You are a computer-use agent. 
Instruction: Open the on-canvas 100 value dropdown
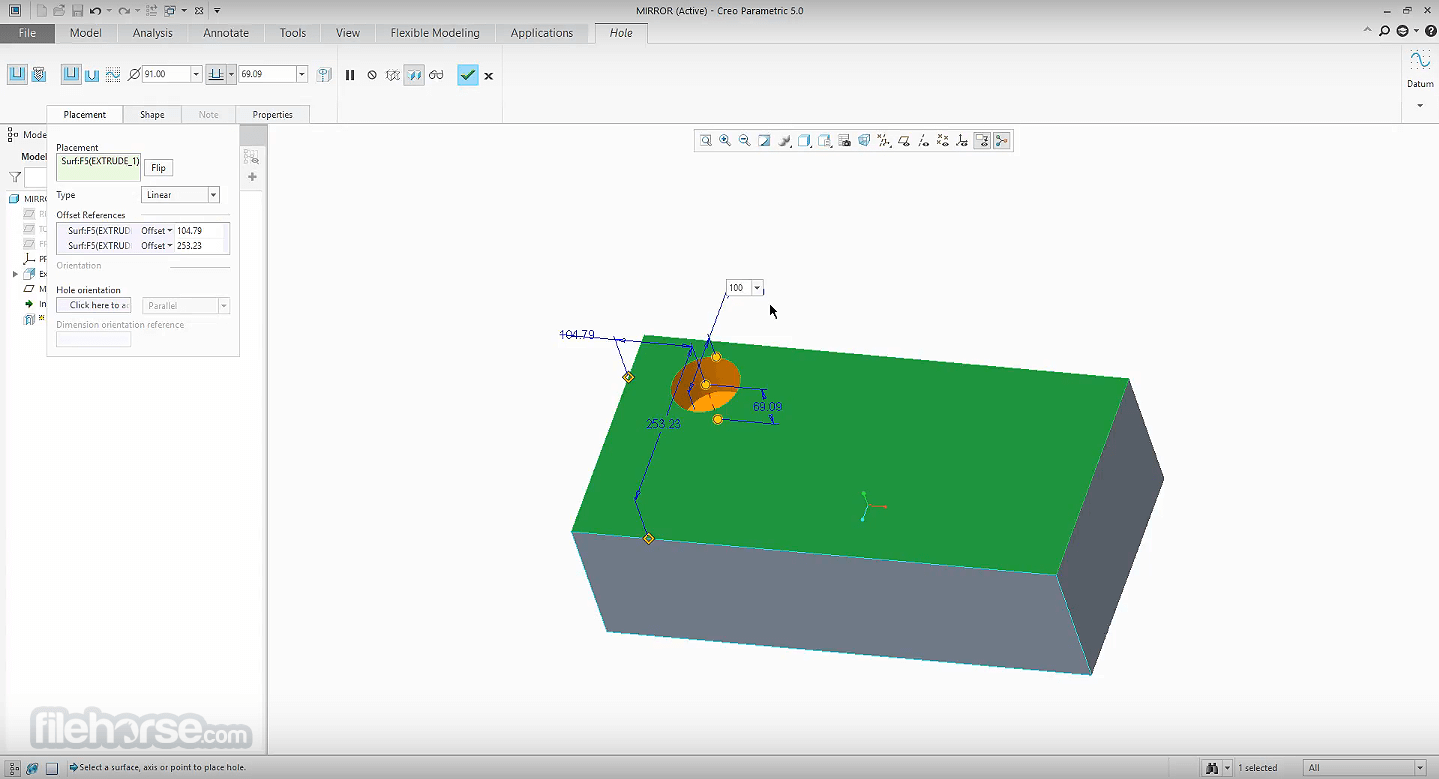coord(757,288)
